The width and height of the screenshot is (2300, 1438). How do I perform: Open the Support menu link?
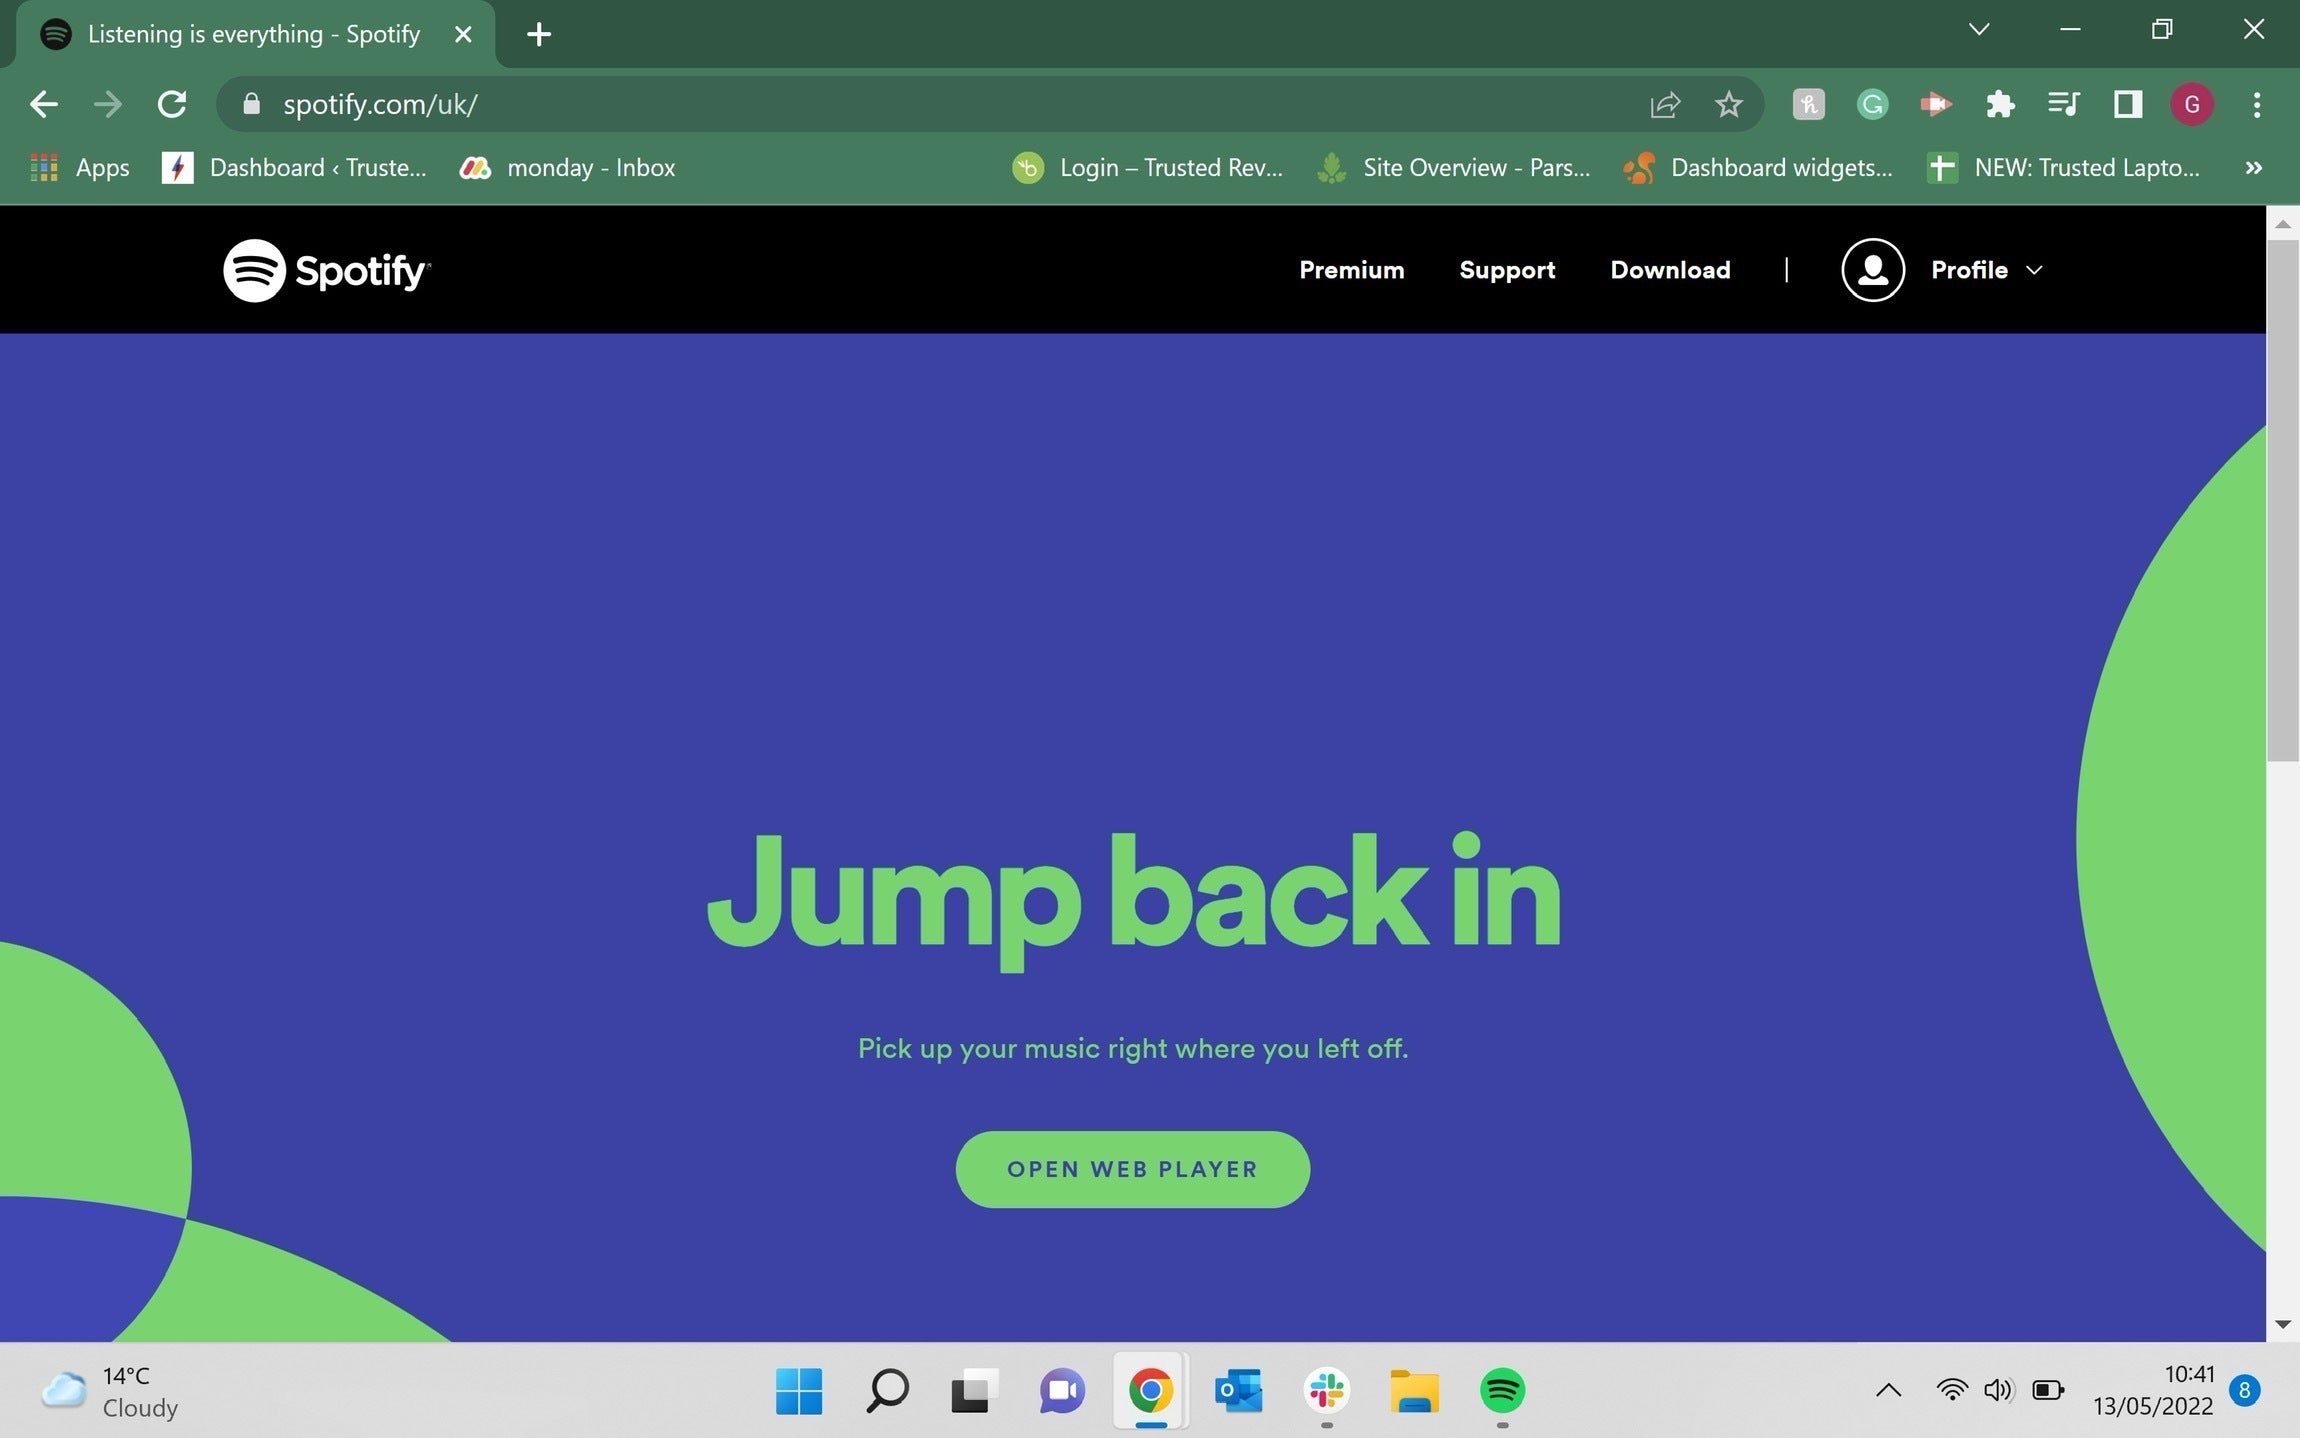tap(1507, 270)
